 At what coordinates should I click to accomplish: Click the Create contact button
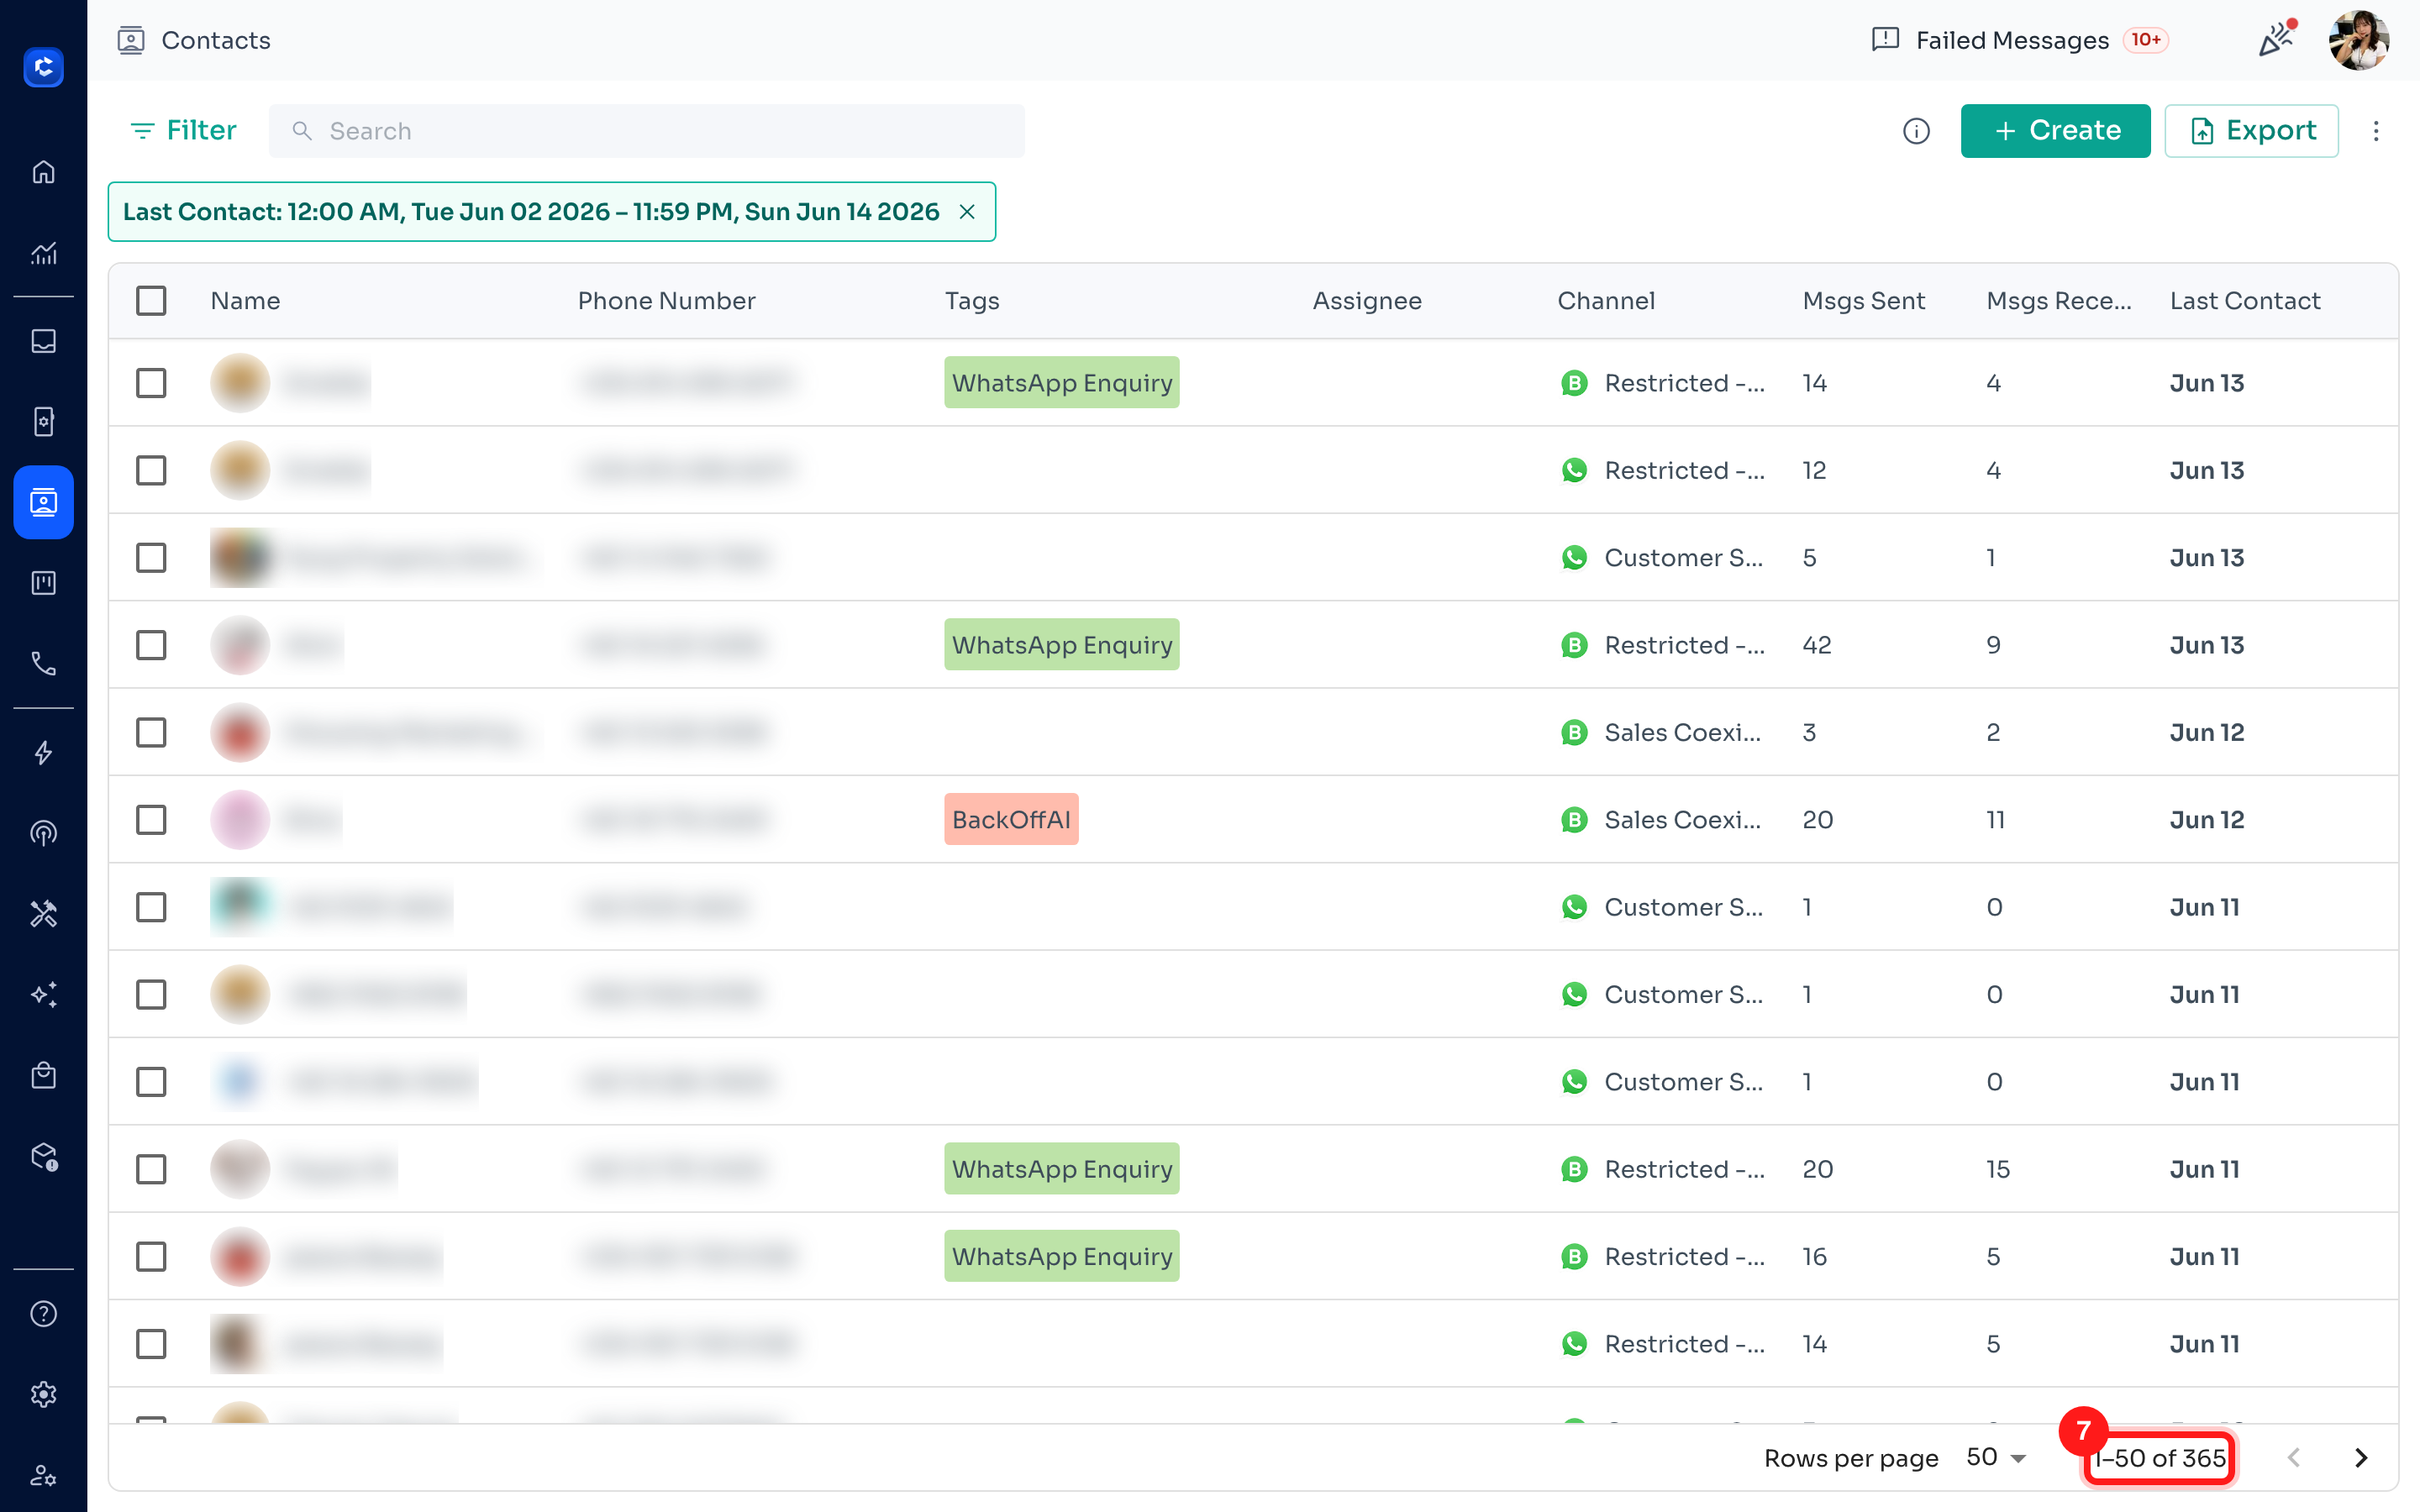[2055, 131]
